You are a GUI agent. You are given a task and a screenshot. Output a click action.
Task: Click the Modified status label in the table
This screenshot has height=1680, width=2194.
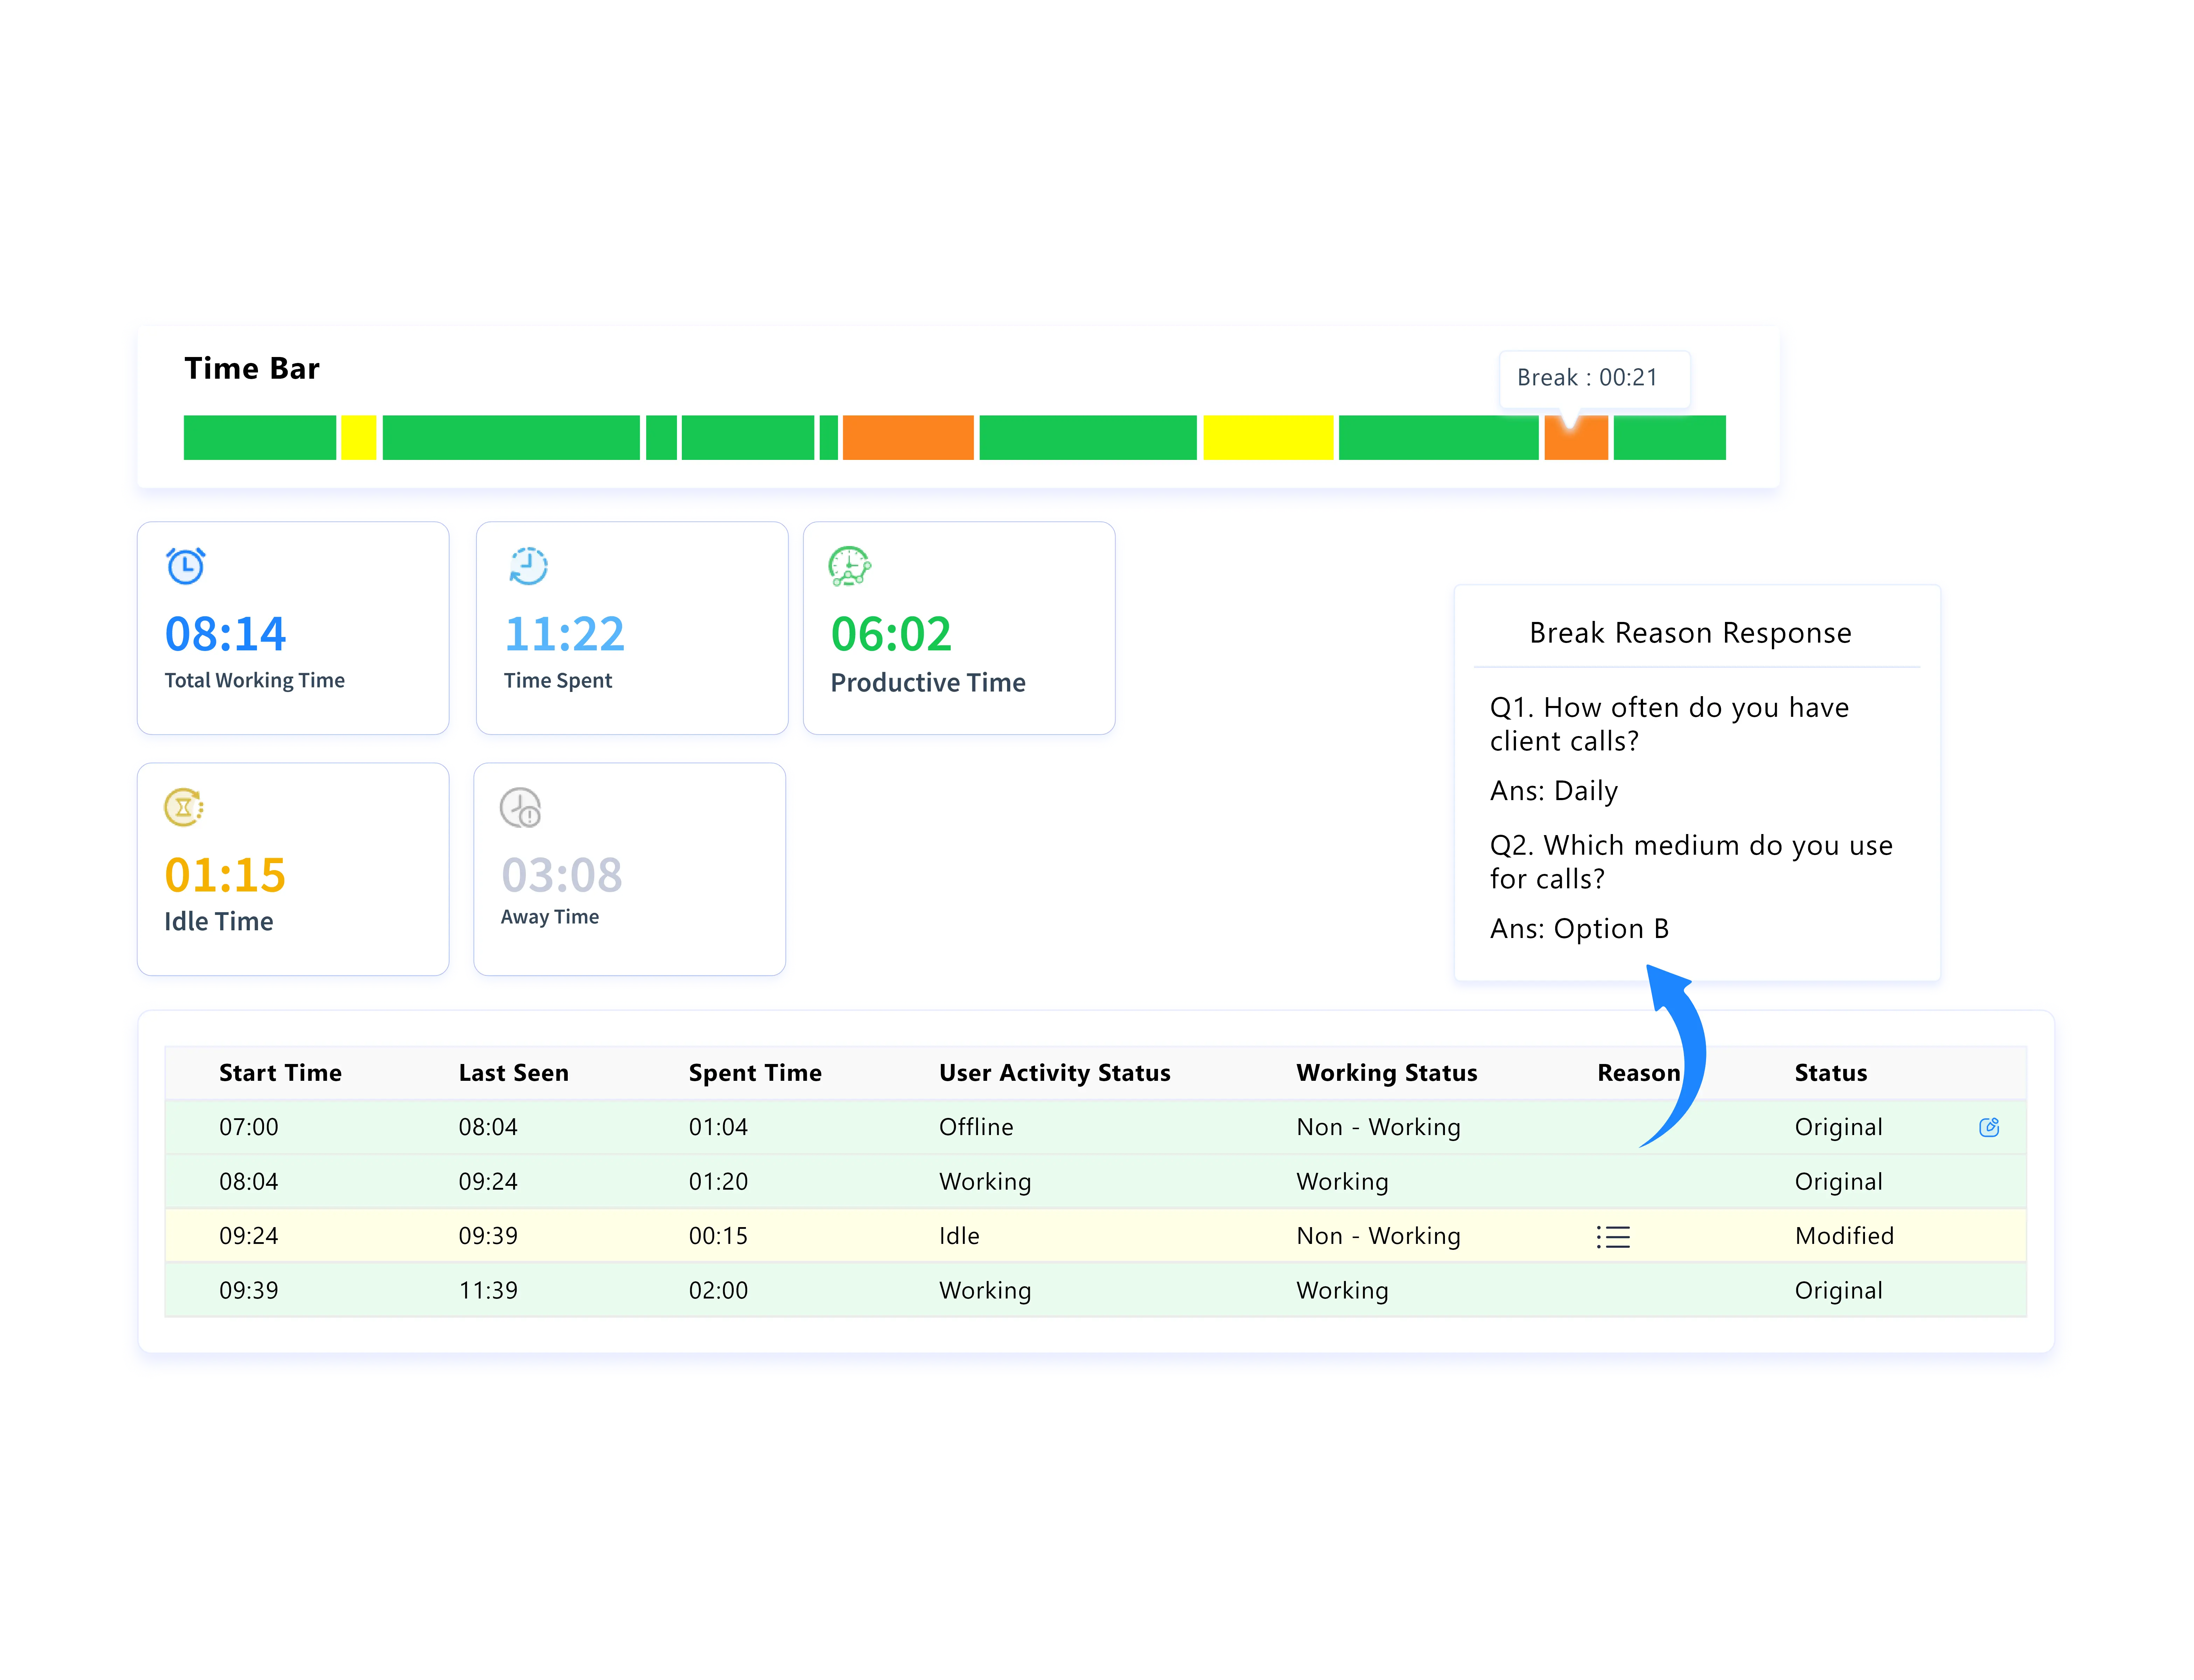pos(1845,1236)
